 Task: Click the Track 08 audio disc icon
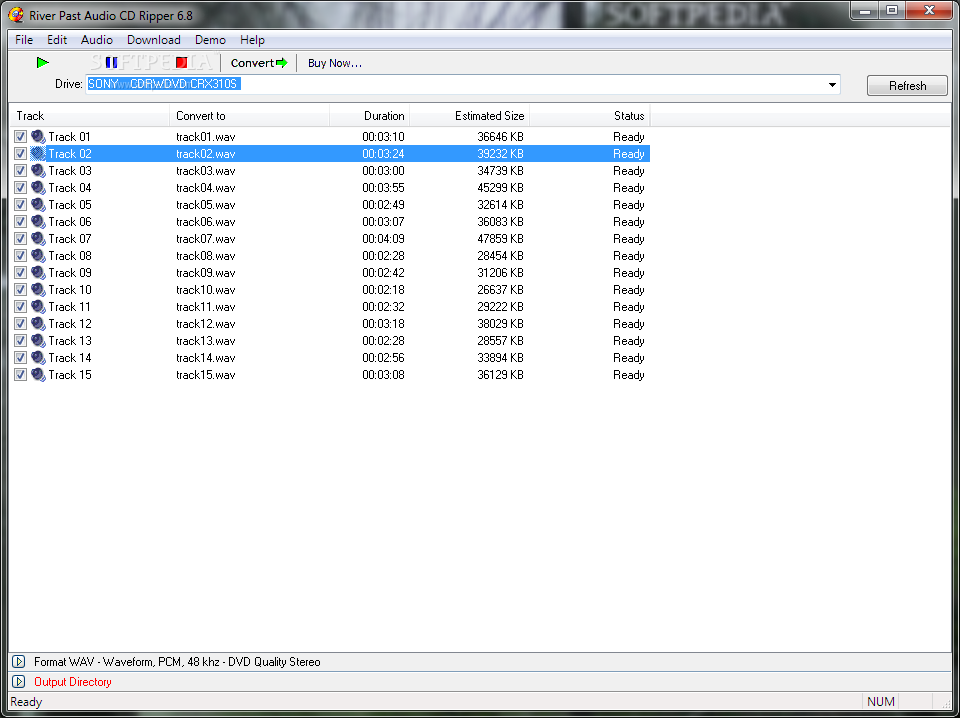(x=38, y=256)
